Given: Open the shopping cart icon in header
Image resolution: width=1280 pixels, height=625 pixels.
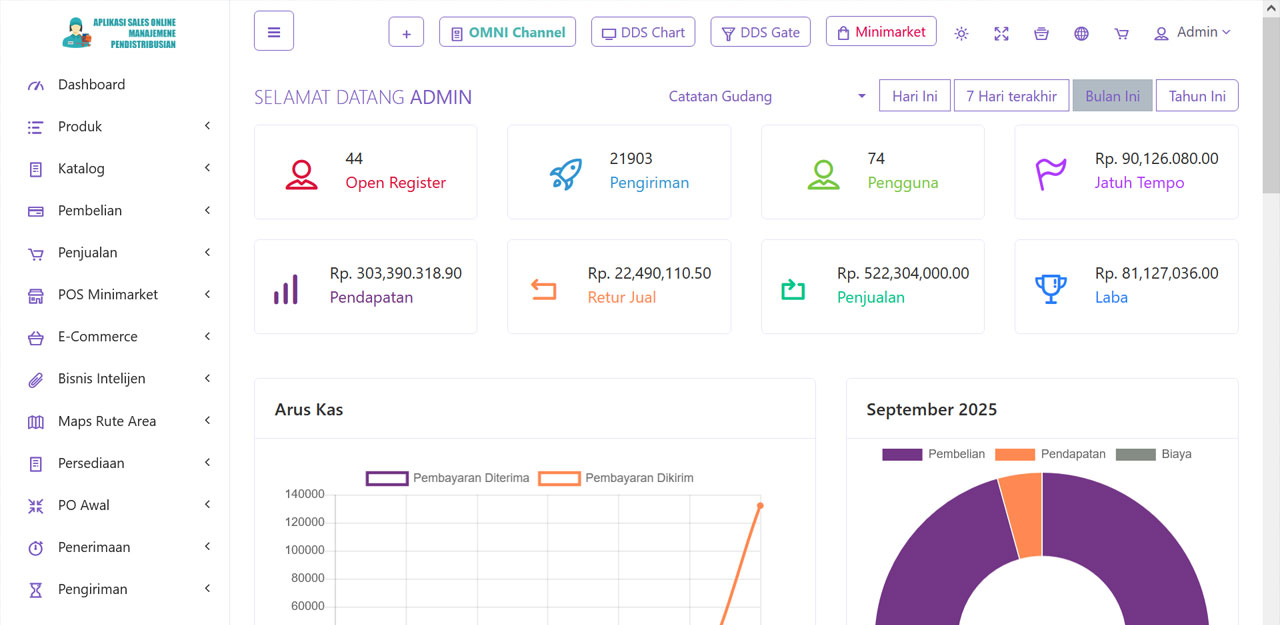Looking at the screenshot, I should tap(1121, 33).
